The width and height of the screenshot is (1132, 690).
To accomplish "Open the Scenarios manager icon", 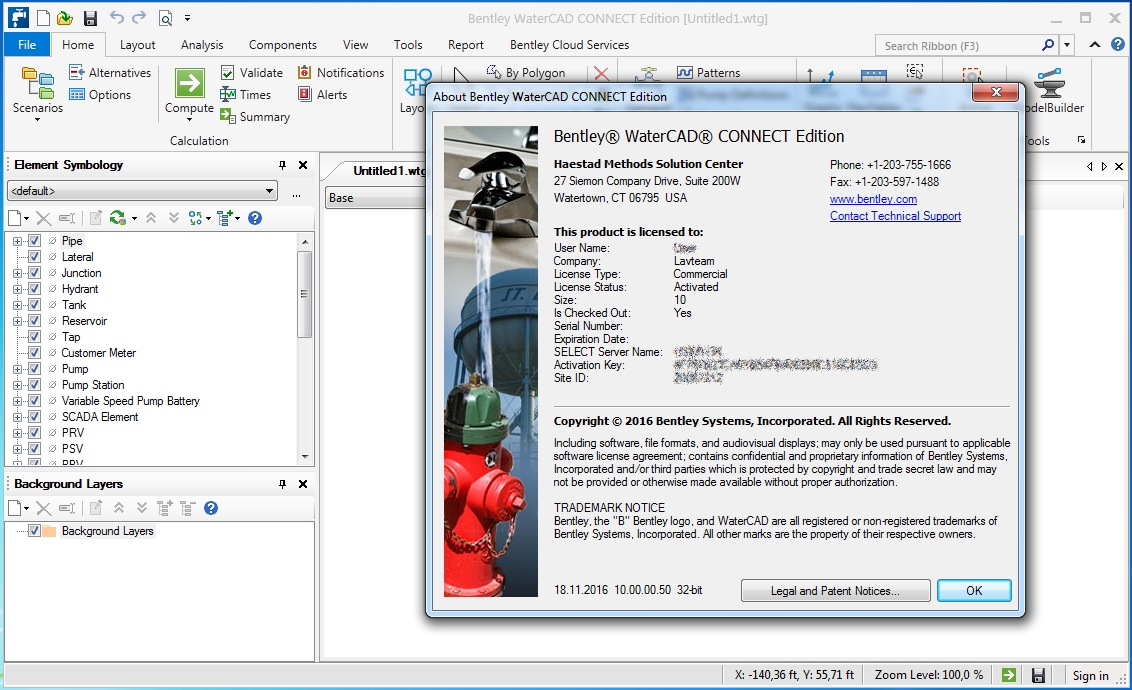I will point(38,82).
